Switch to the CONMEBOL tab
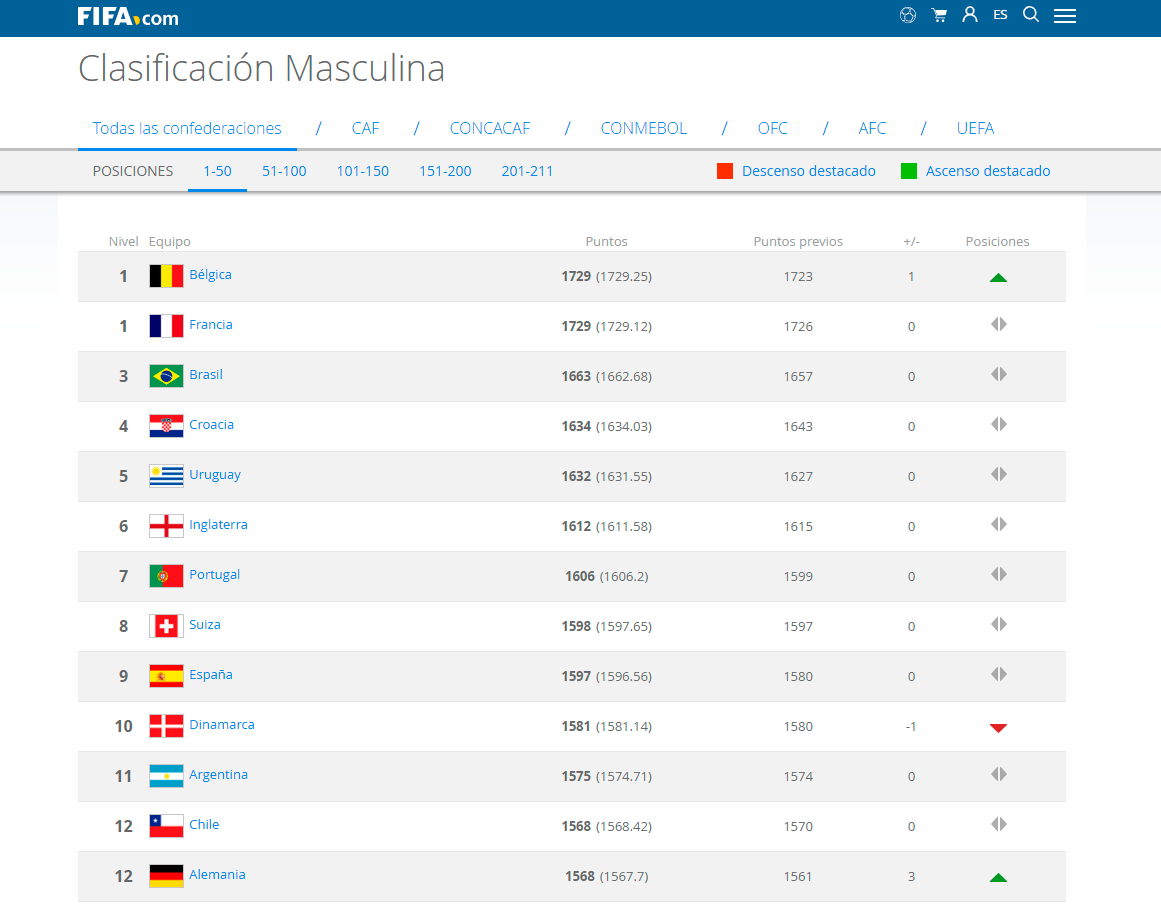This screenshot has height=906, width=1161. coord(643,128)
